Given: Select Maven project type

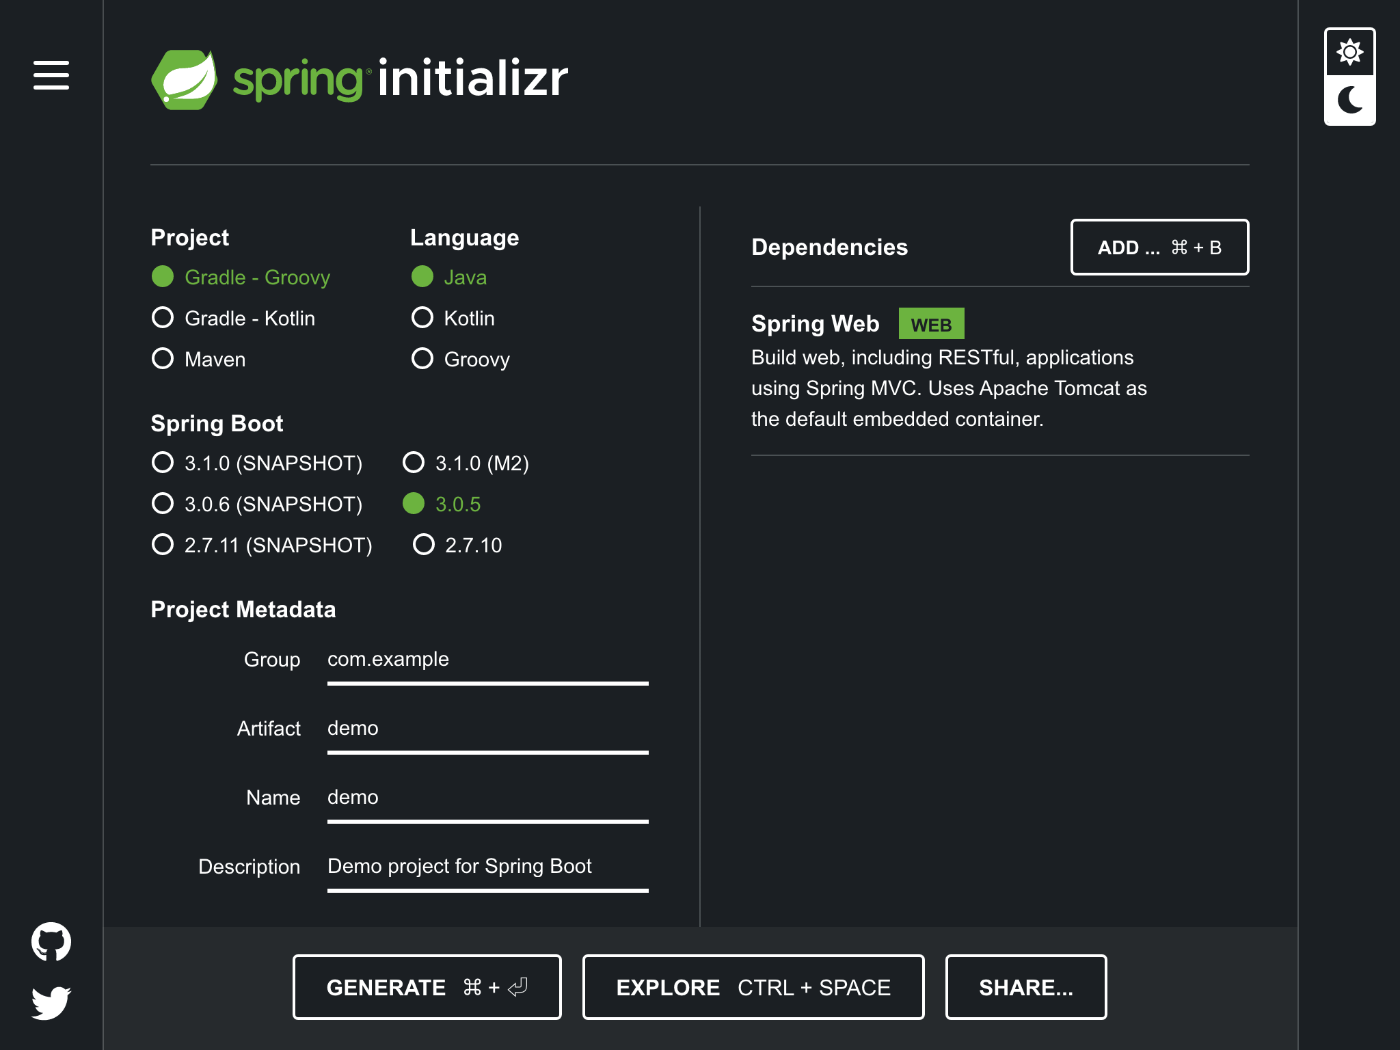Looking at the screenshot, I should click(198, 359).
